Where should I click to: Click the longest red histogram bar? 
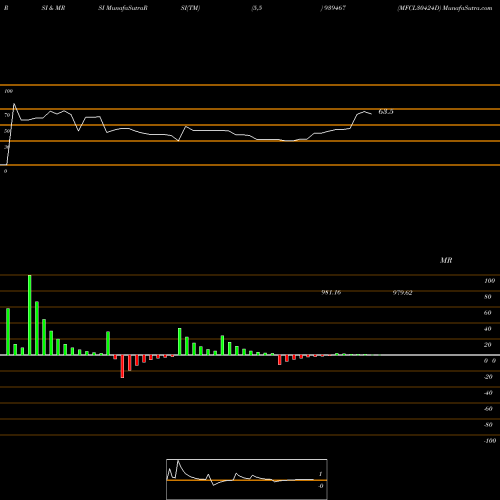coord(122,366)
